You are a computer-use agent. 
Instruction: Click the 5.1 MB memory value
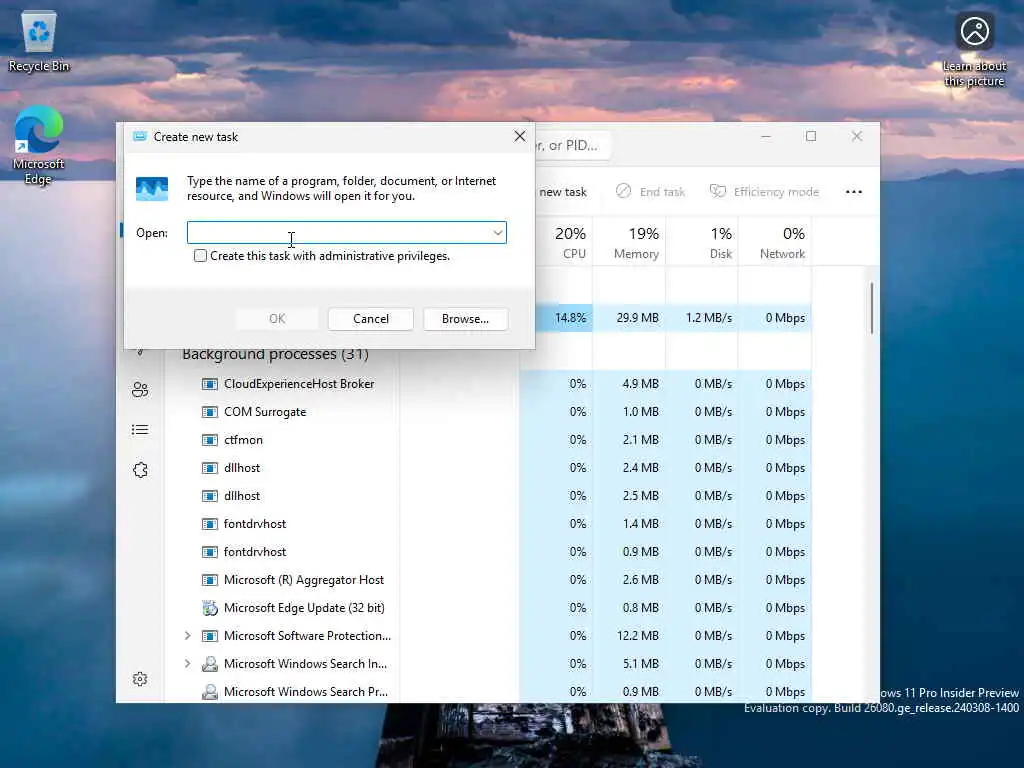[640, 664]
